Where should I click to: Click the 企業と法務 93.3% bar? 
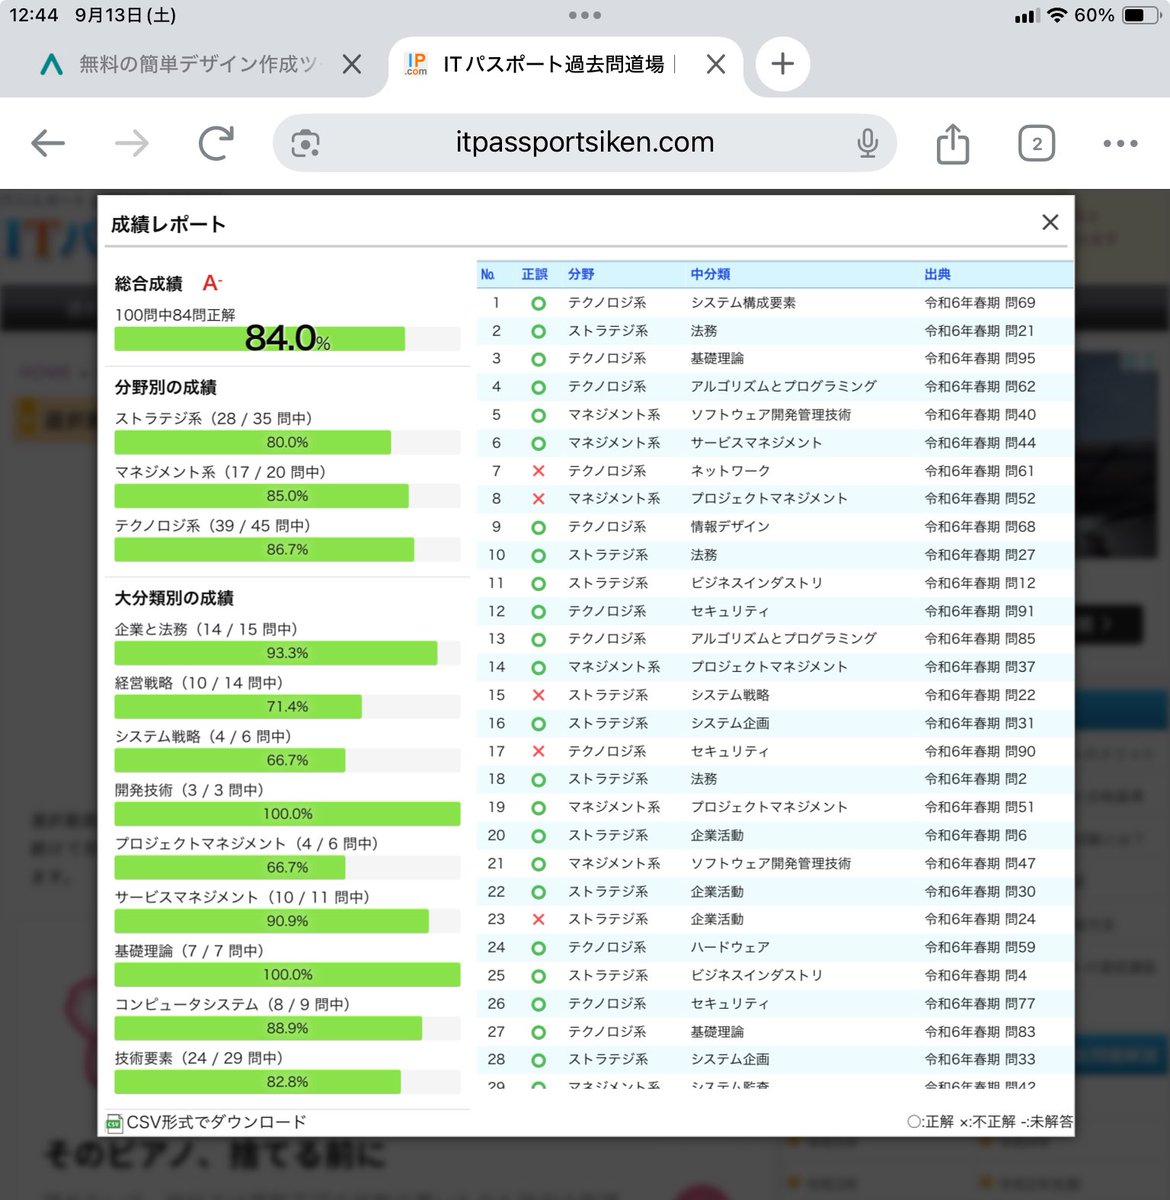pyautogui.click(x=287, y=653)
